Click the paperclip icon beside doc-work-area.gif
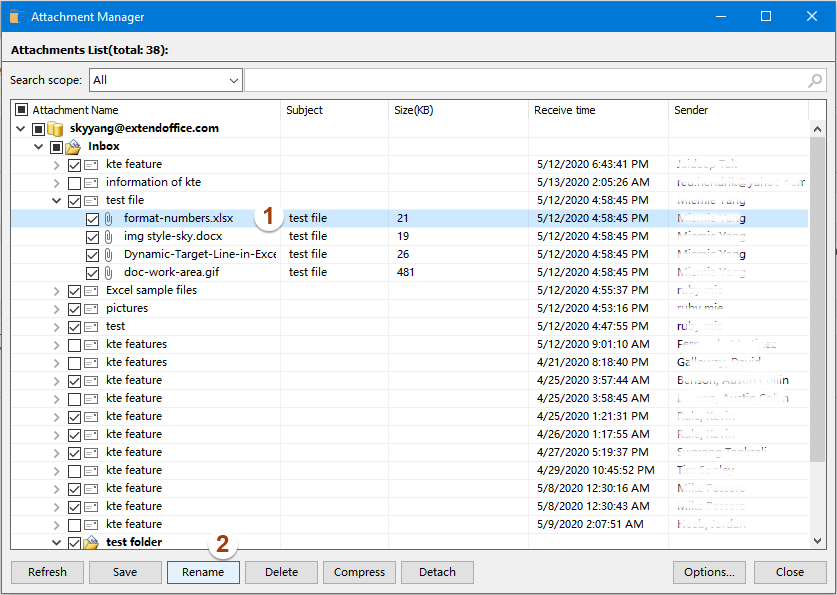 tap(108, 272)
